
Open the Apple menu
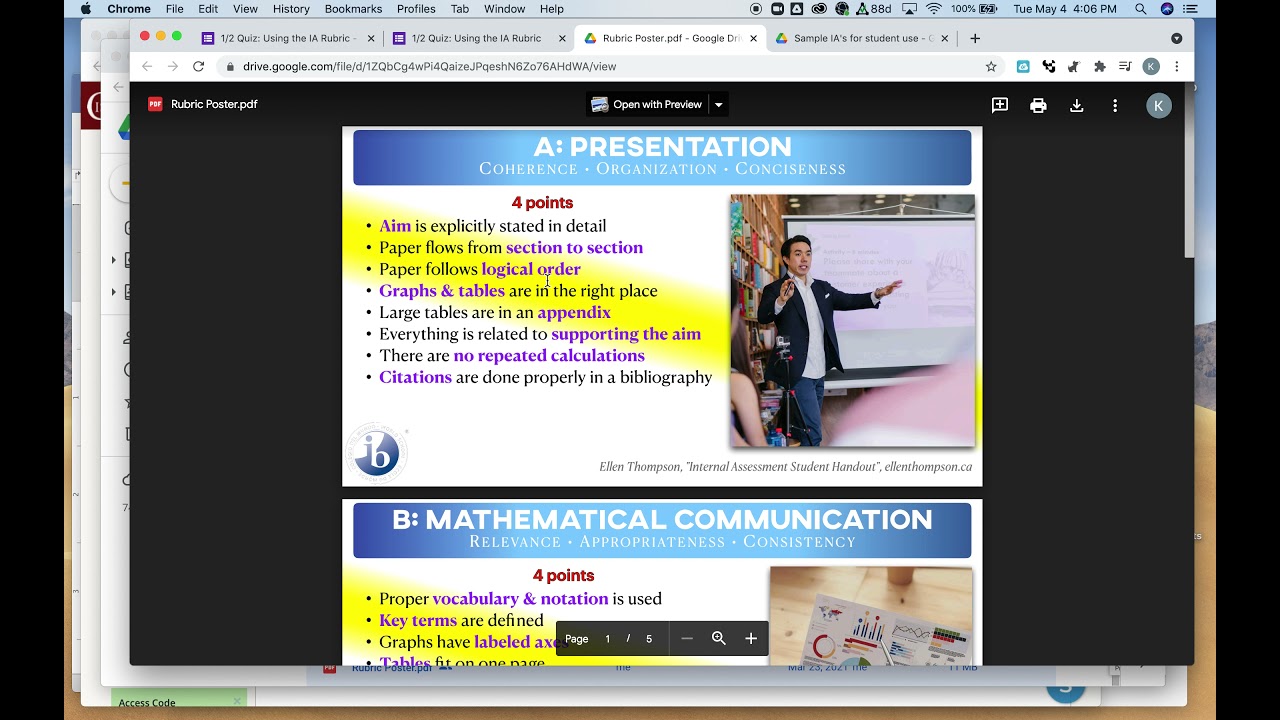(85, 9)
